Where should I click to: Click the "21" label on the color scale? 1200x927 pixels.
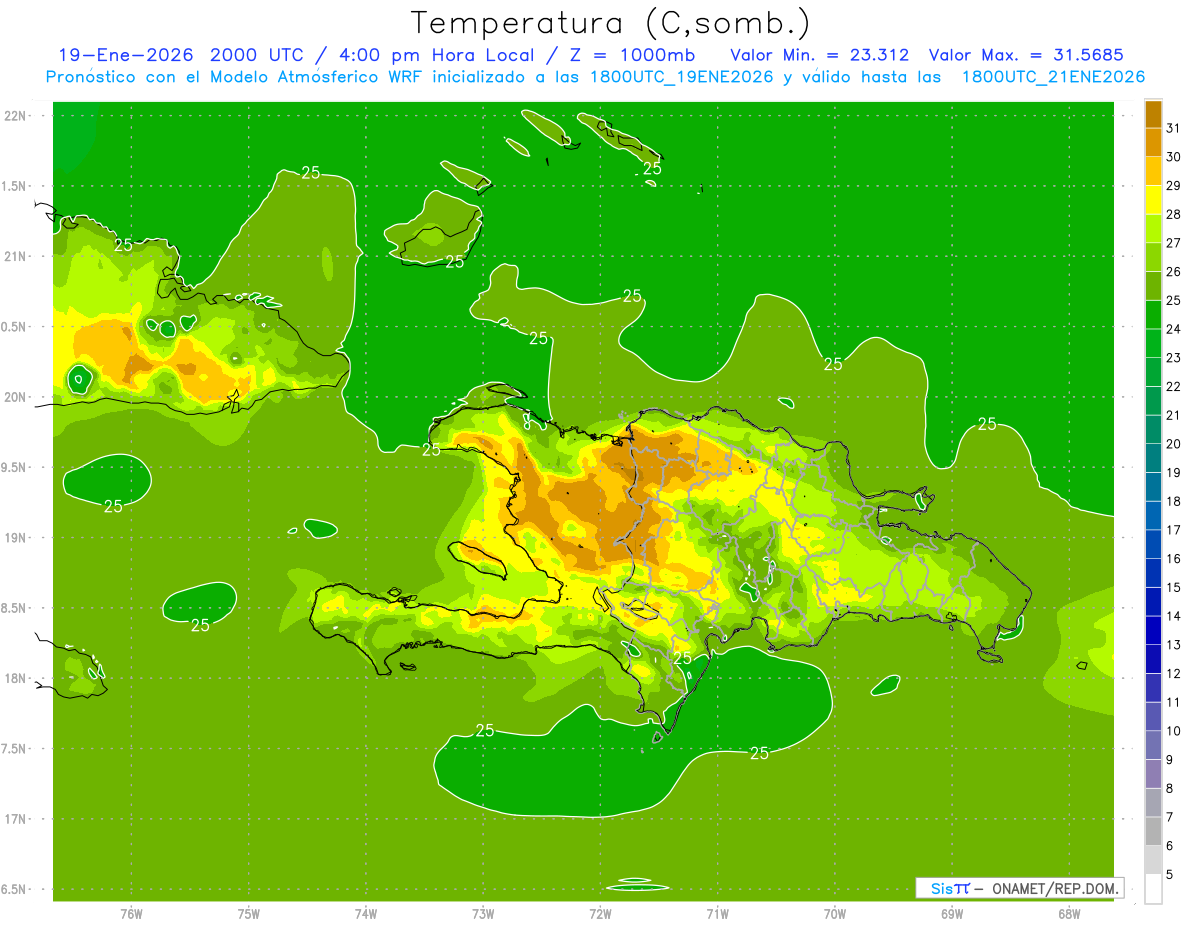click(1174, 415)
